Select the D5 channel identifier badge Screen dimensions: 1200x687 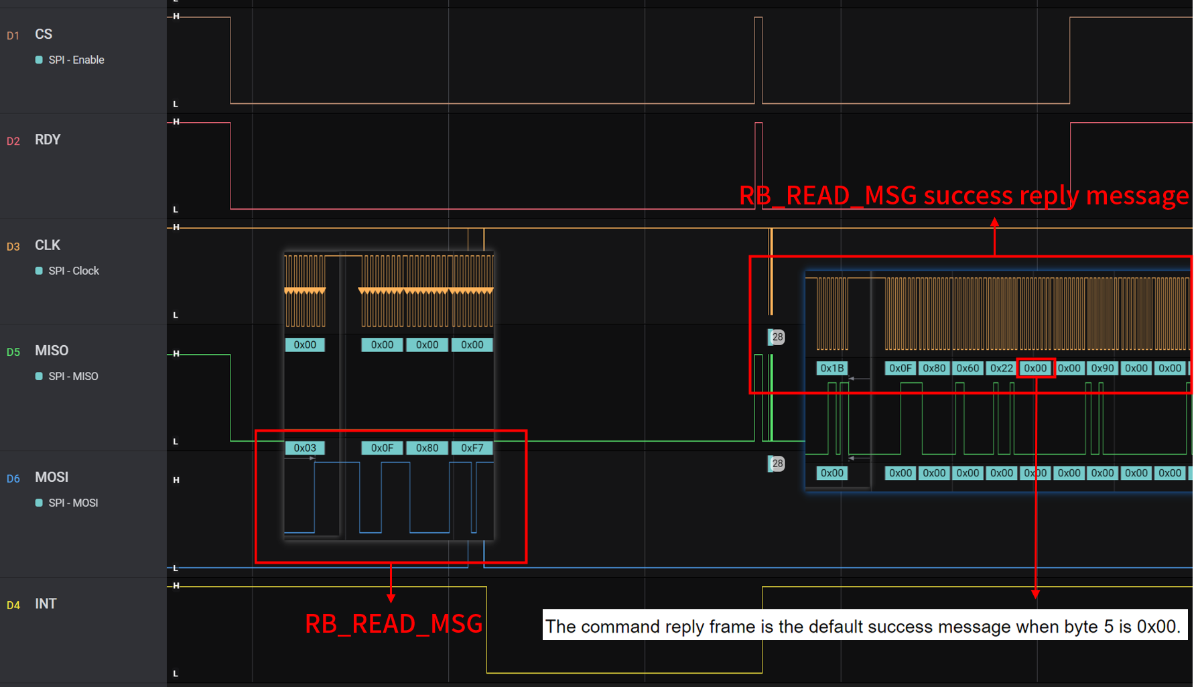tap(13, 350)
